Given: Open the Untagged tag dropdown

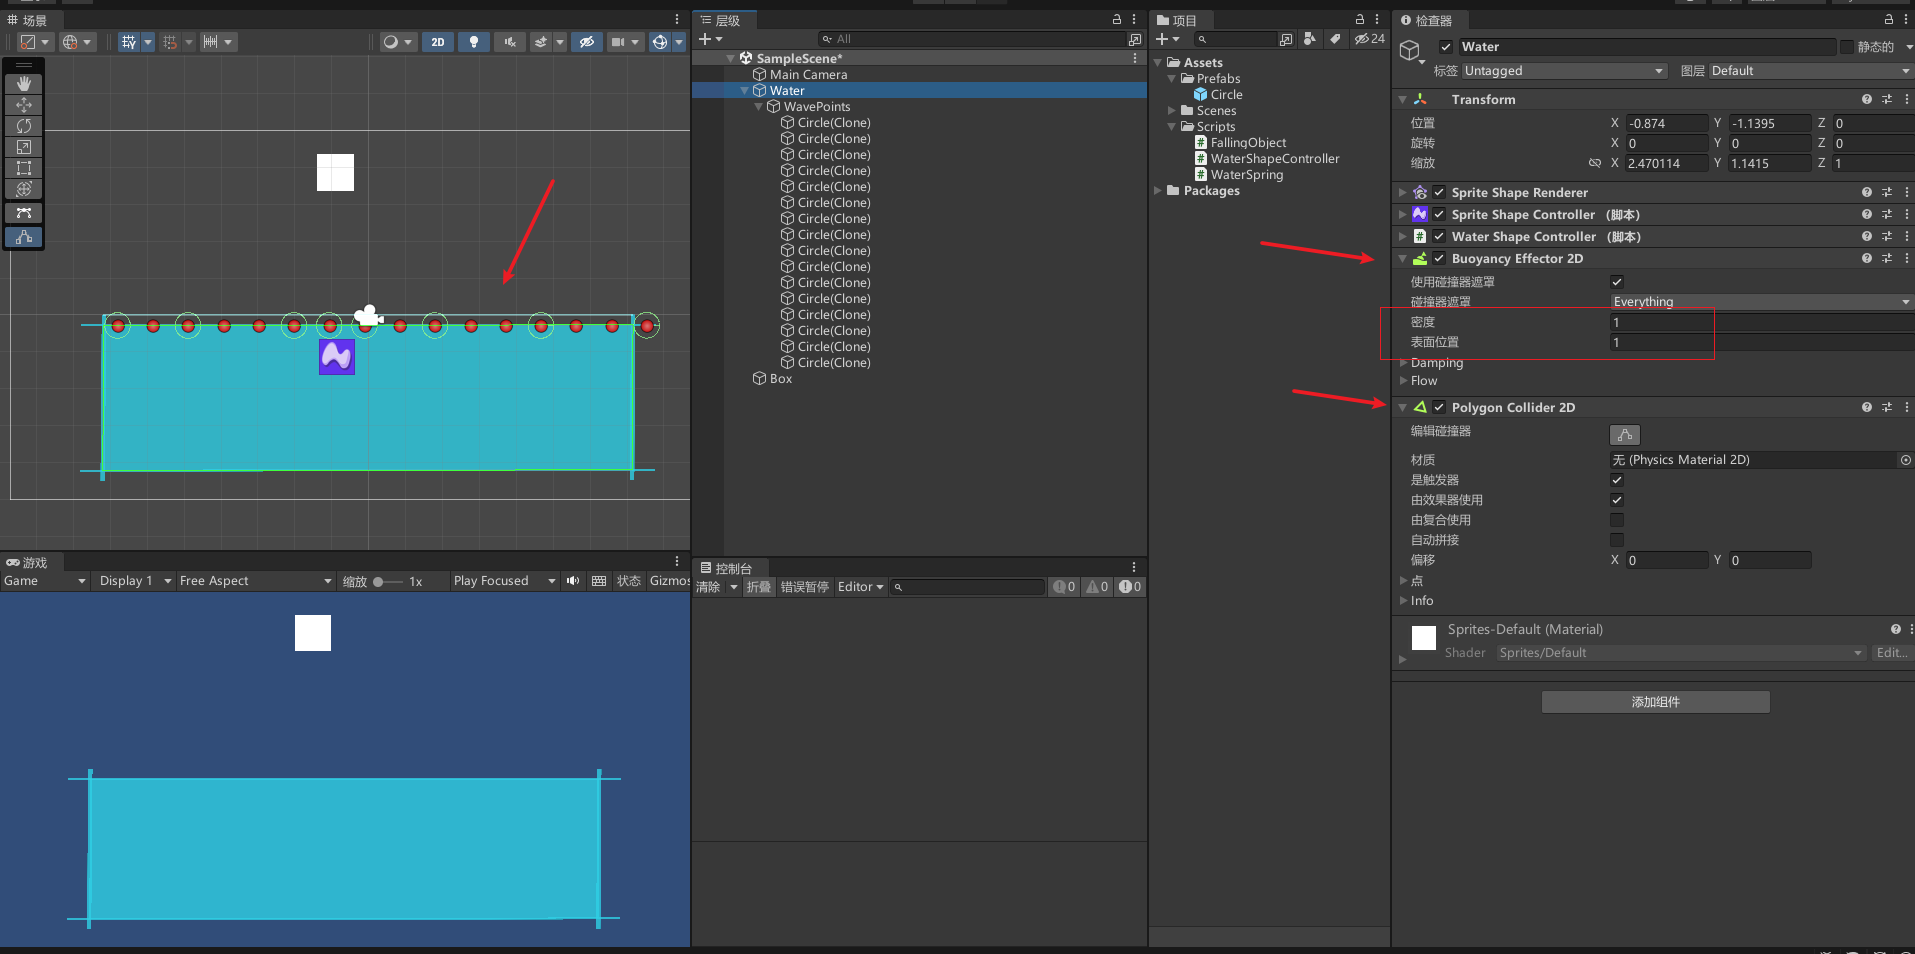Looking at the screenshot, I should 1564,71.
